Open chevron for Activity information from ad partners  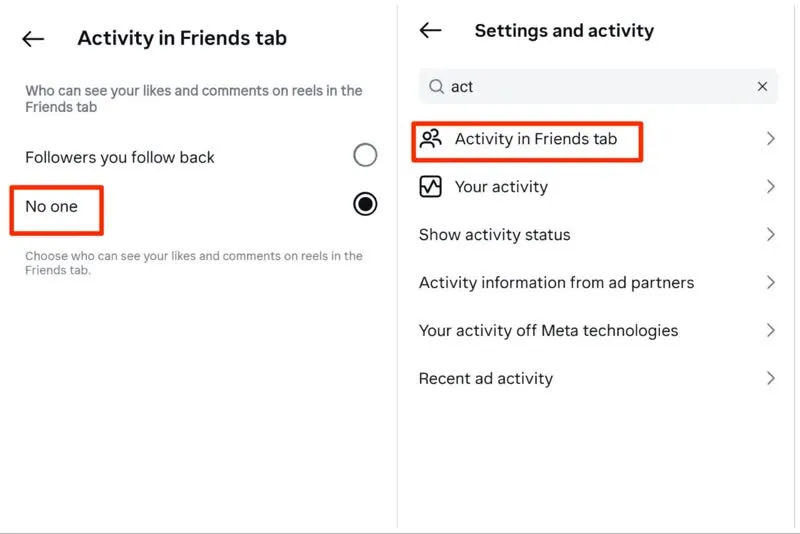tap(770, 283)
